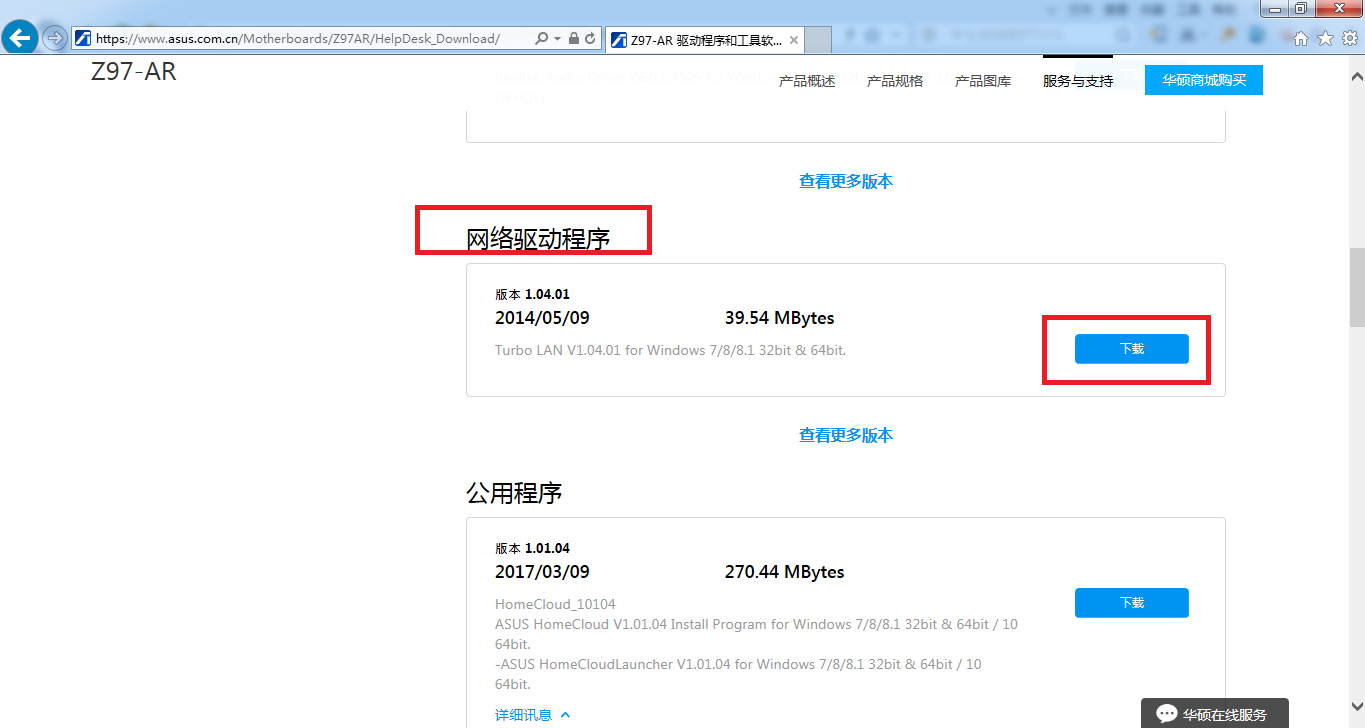
Task: Click the 版本 1.01.04 version label
Action: (x=532, y=549)
